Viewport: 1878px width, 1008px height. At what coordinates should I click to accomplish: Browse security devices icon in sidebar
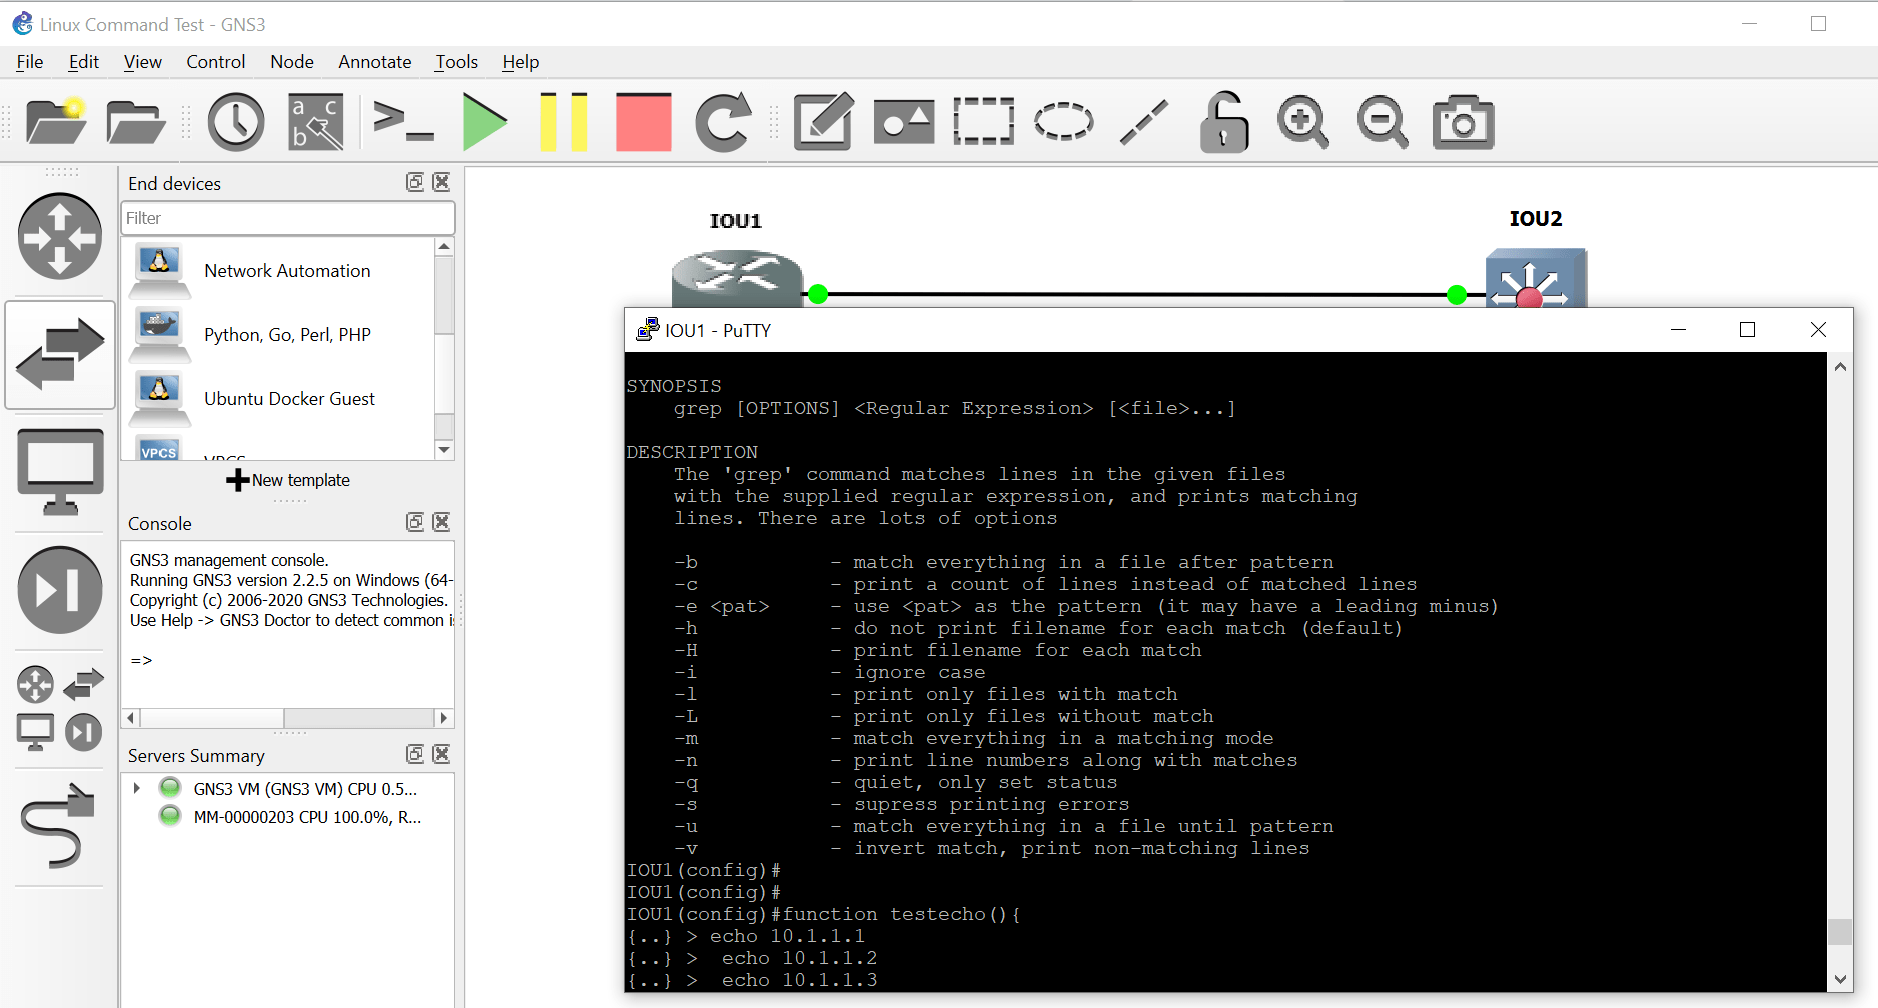pos(60,590)
